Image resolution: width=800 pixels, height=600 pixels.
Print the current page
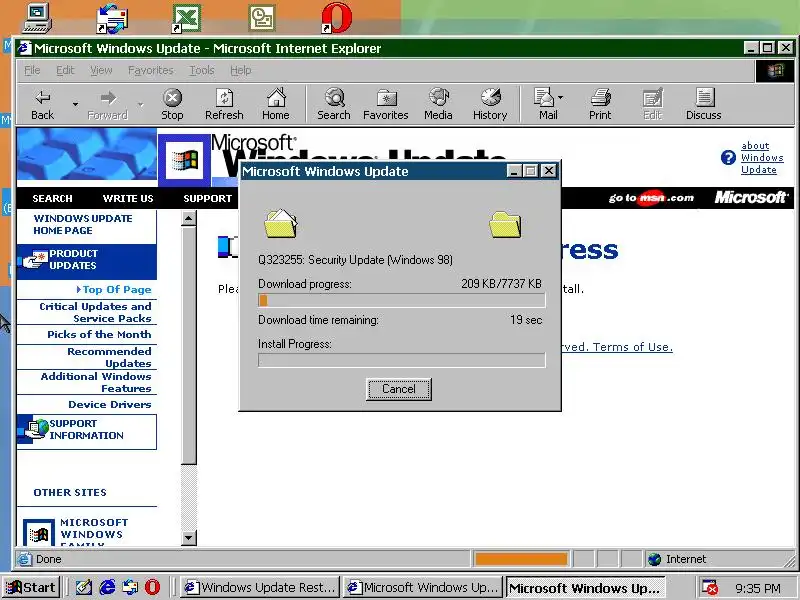click(x=600, y=105)
